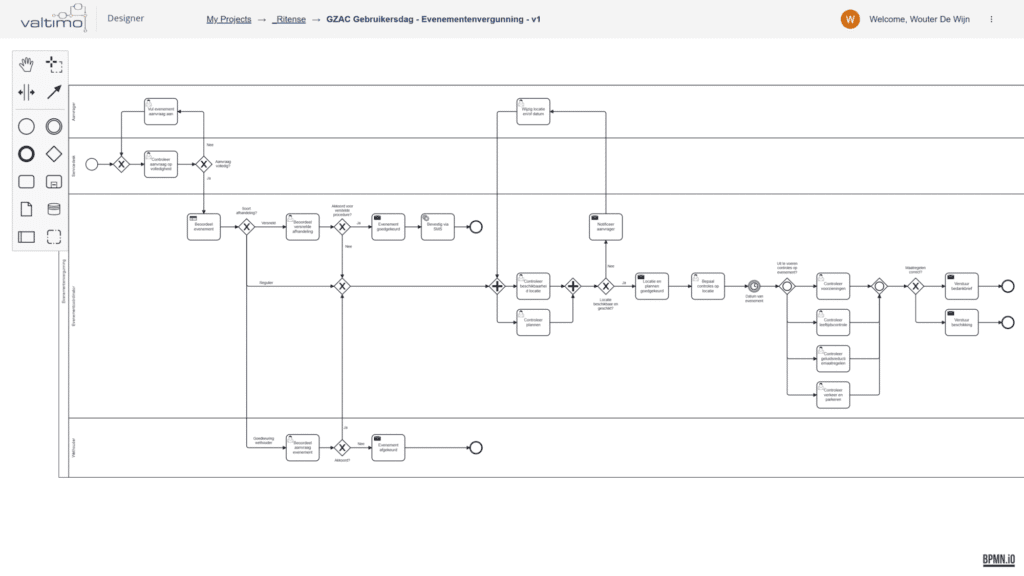Select the 'Maatregelen correct?' gateway
The image size is (1024, 576).
click(x=916, y=286)
